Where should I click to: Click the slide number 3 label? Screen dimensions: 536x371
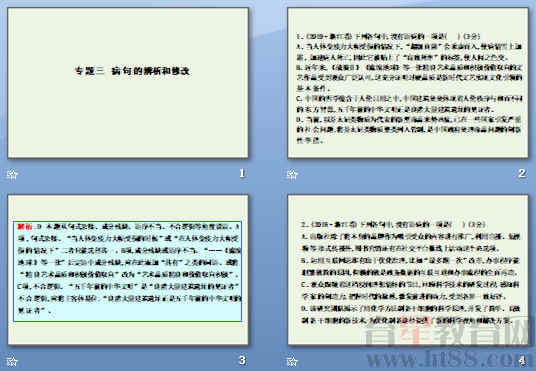pos(242,360)
